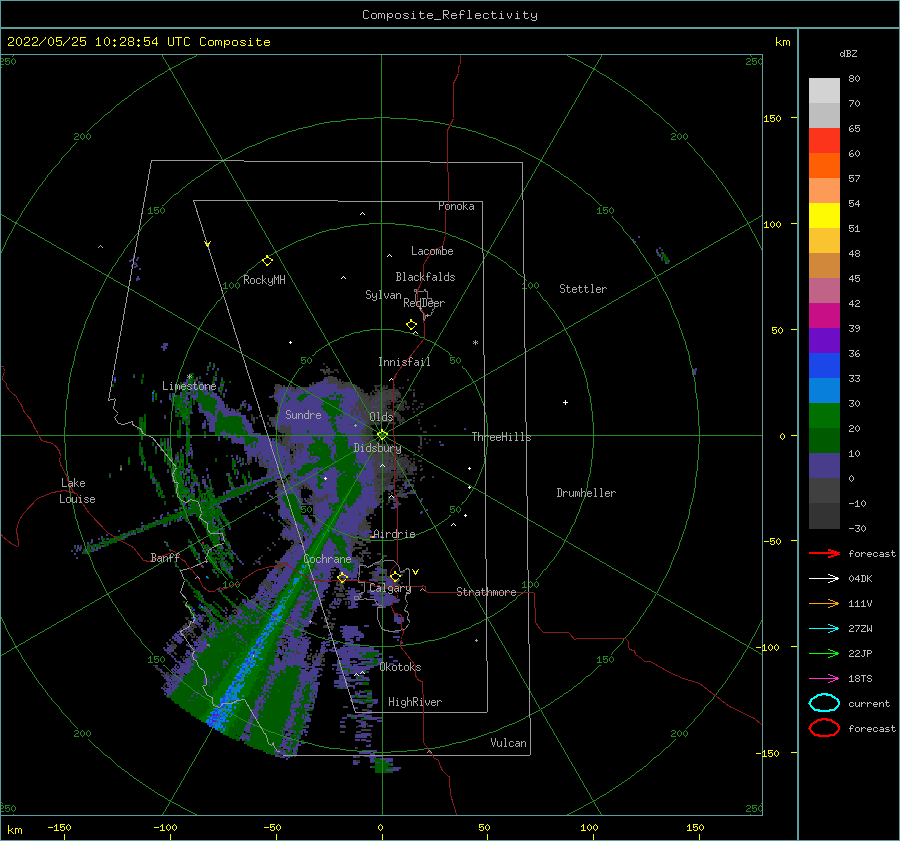Click the Banff town label
This screenshot has width=900, height=841.
165,557
